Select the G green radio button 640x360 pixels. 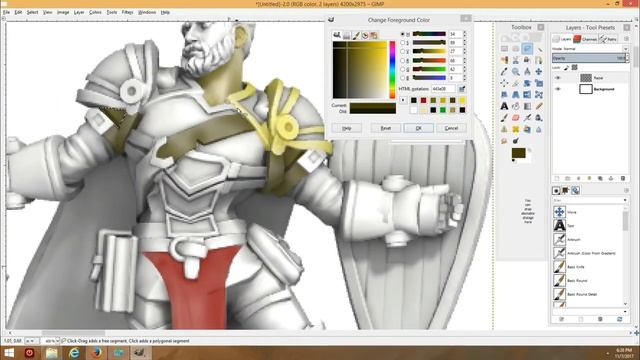click(403, 69)
